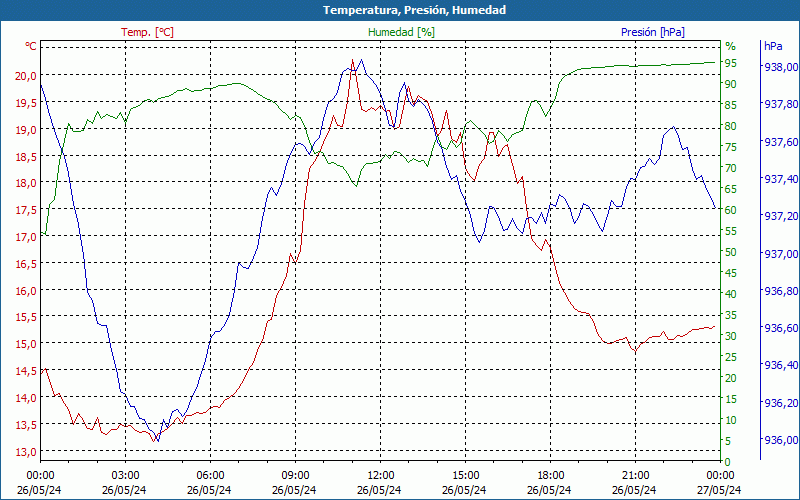Click the "09:00" time axis label
The width and height of the screenshot is (800, 500).
click(x=295, y=474)
